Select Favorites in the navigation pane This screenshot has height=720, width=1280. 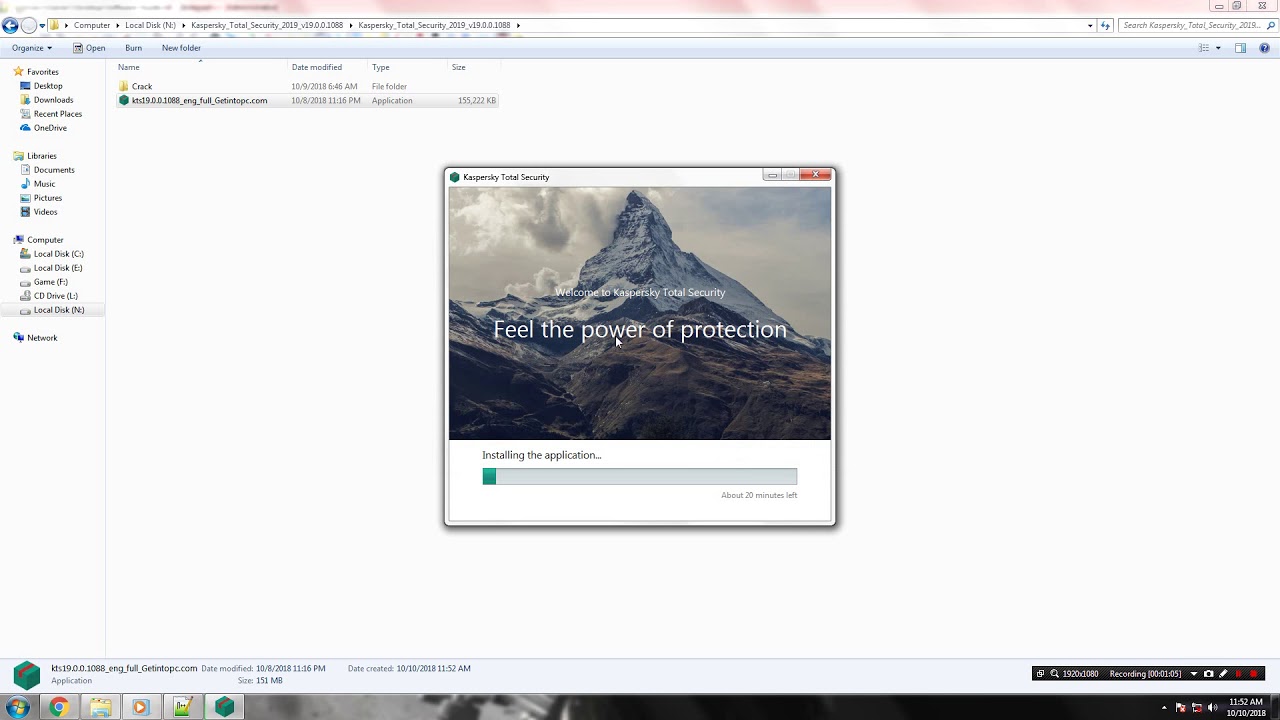[x=36, y=72]
